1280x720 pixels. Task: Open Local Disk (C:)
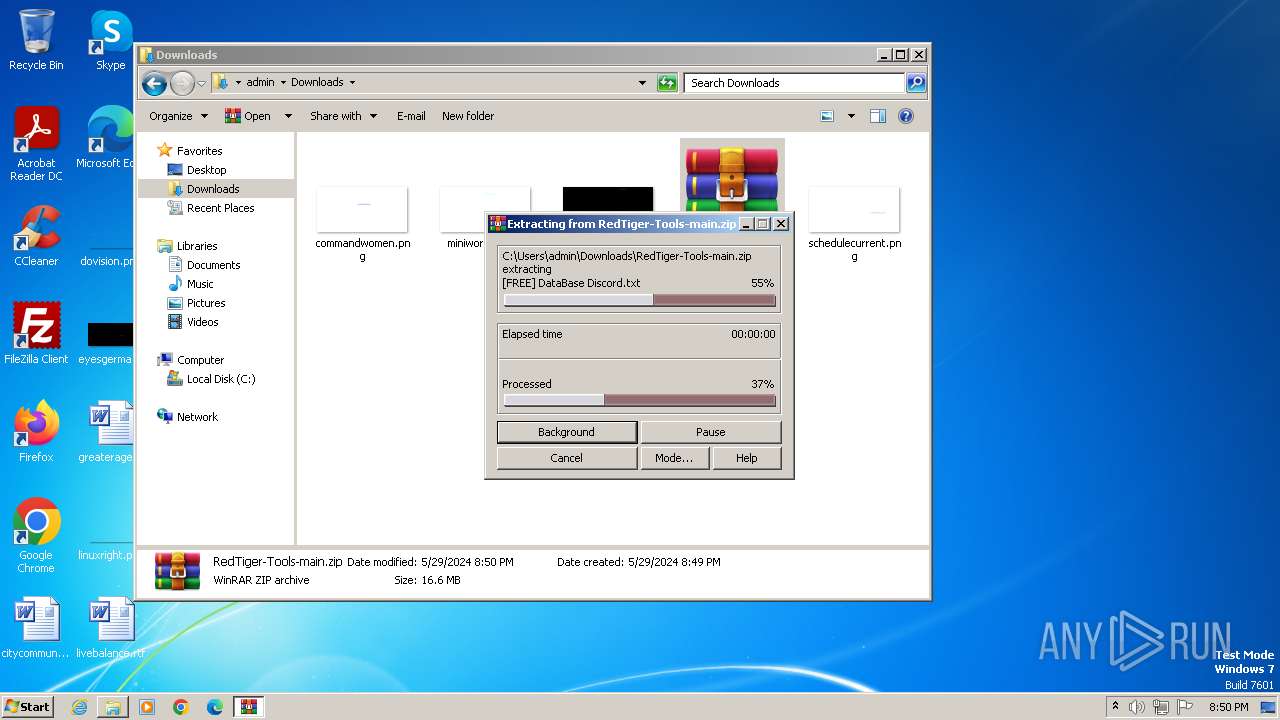click(x=220, y=379)
